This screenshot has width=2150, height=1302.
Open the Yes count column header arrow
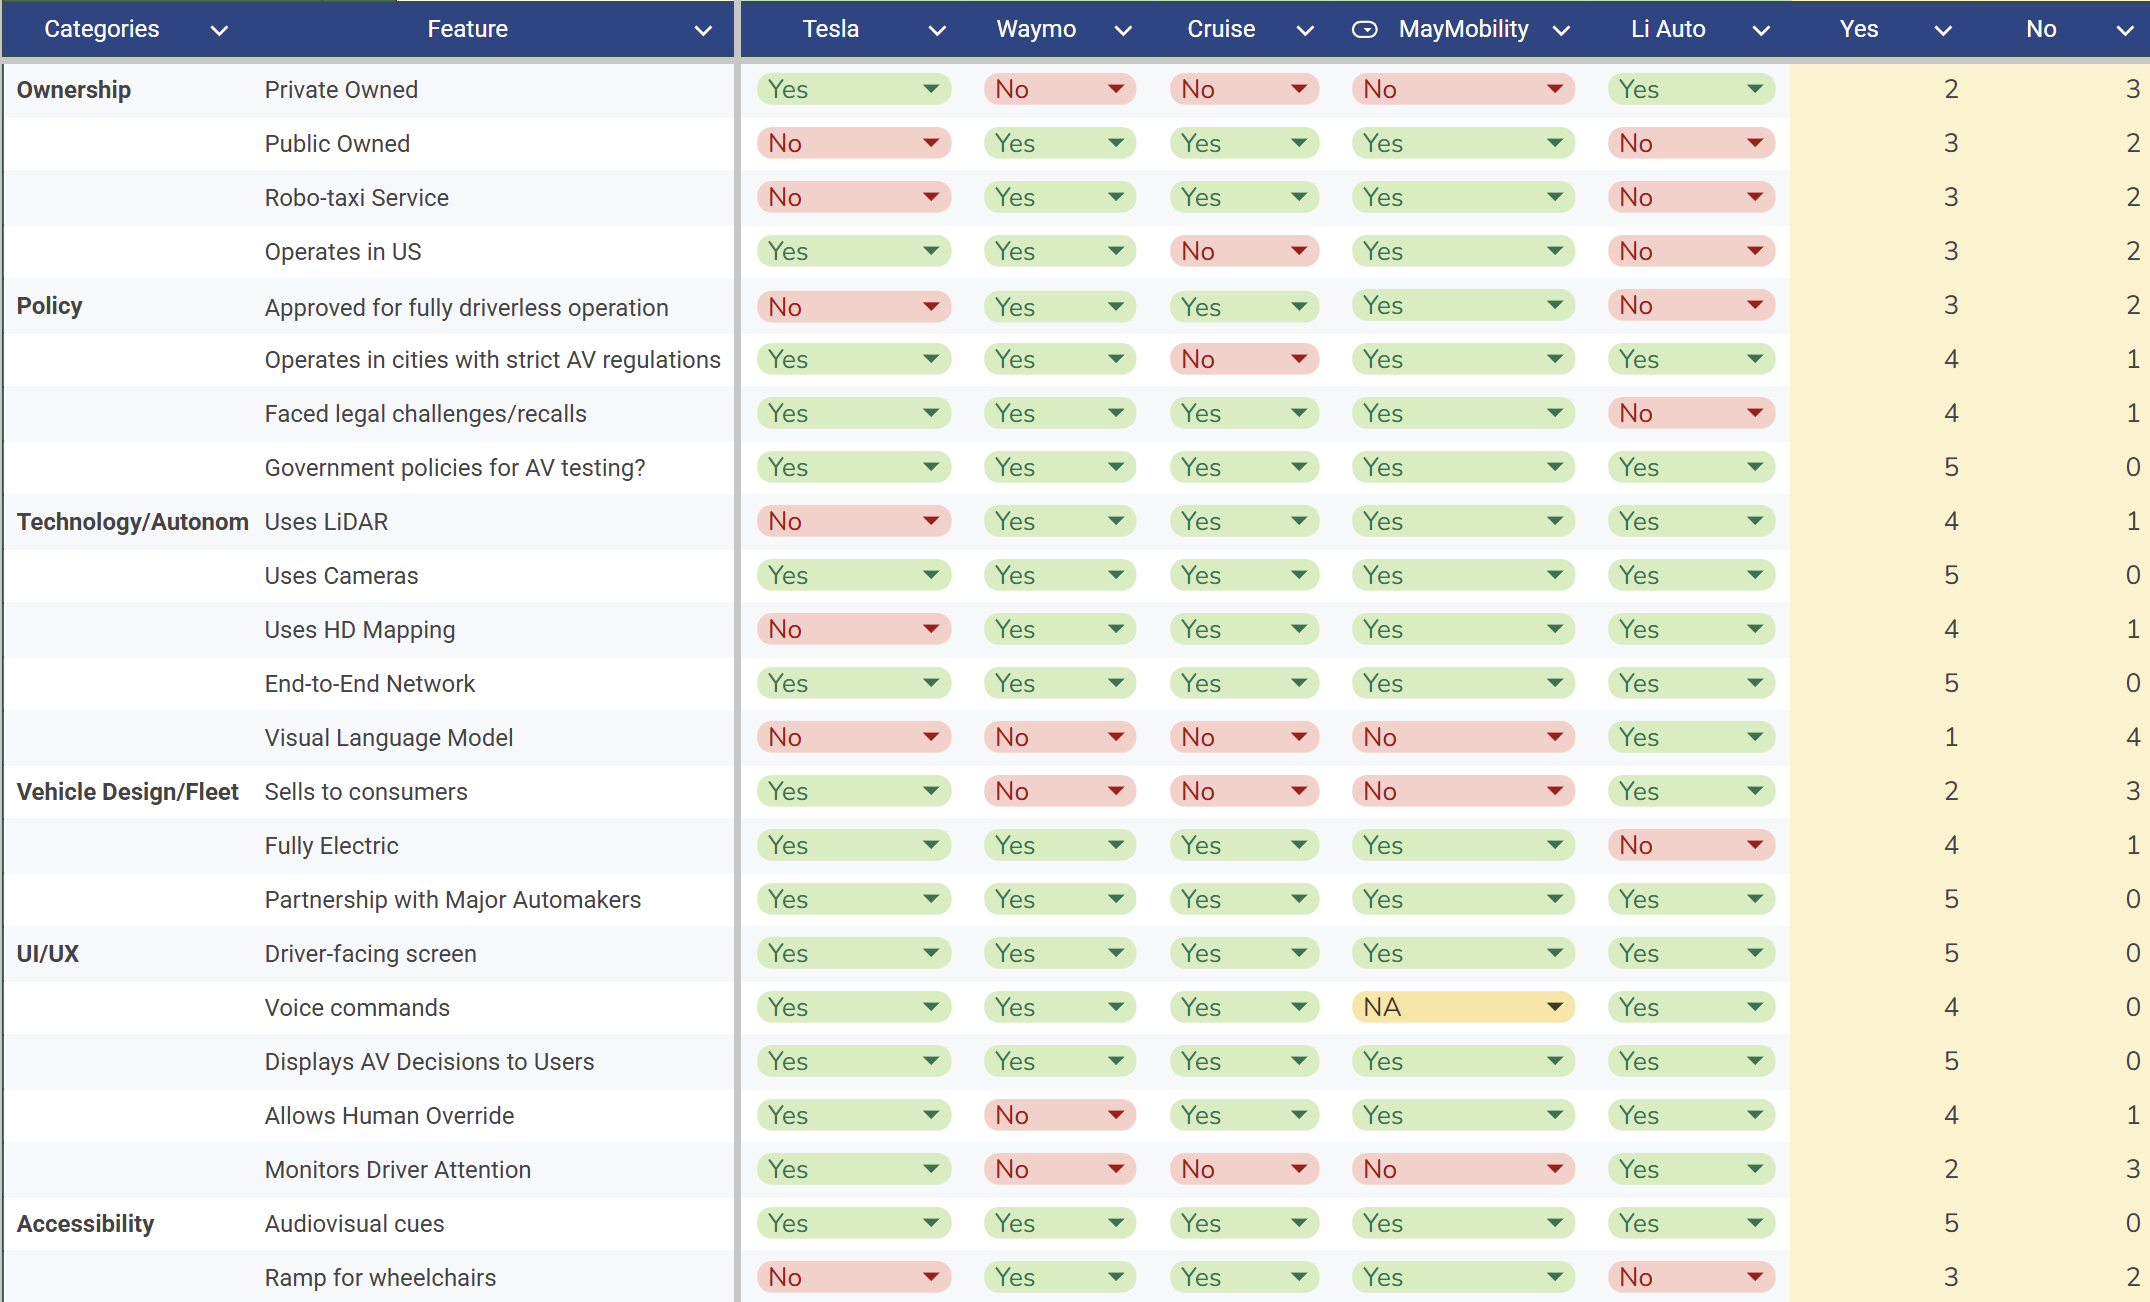[x=1943, y=30]
